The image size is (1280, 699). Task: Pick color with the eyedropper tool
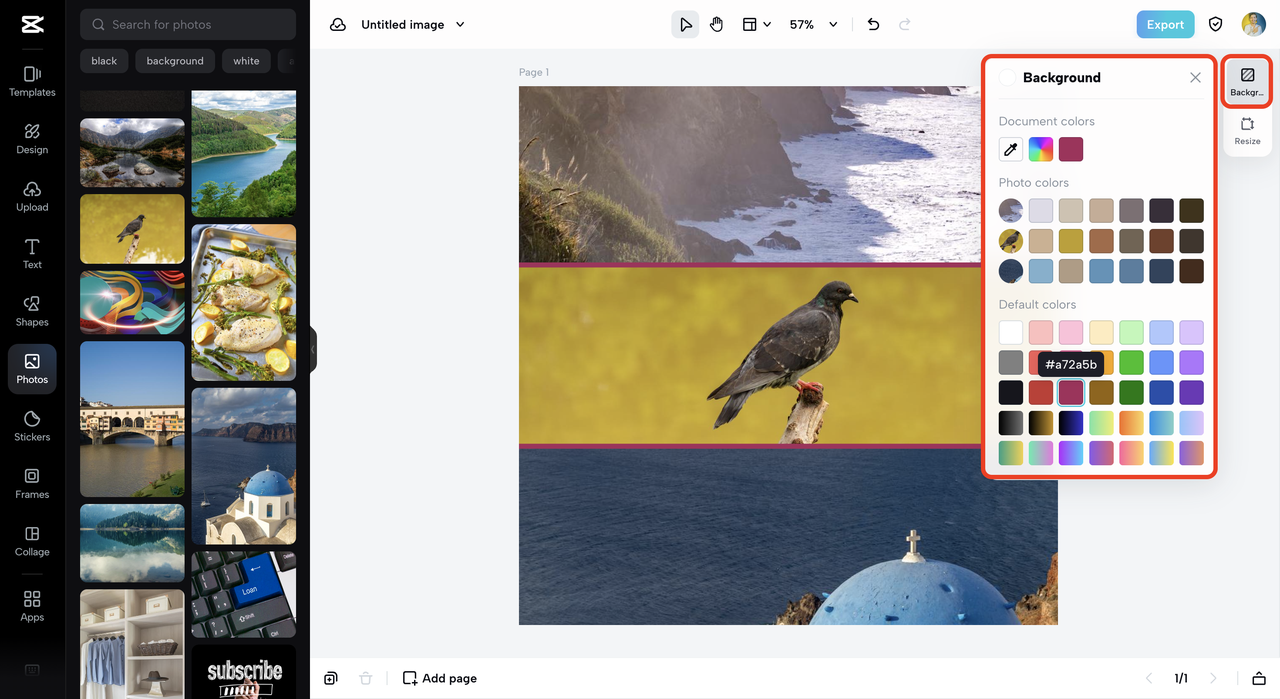(x=1011, y=150)
